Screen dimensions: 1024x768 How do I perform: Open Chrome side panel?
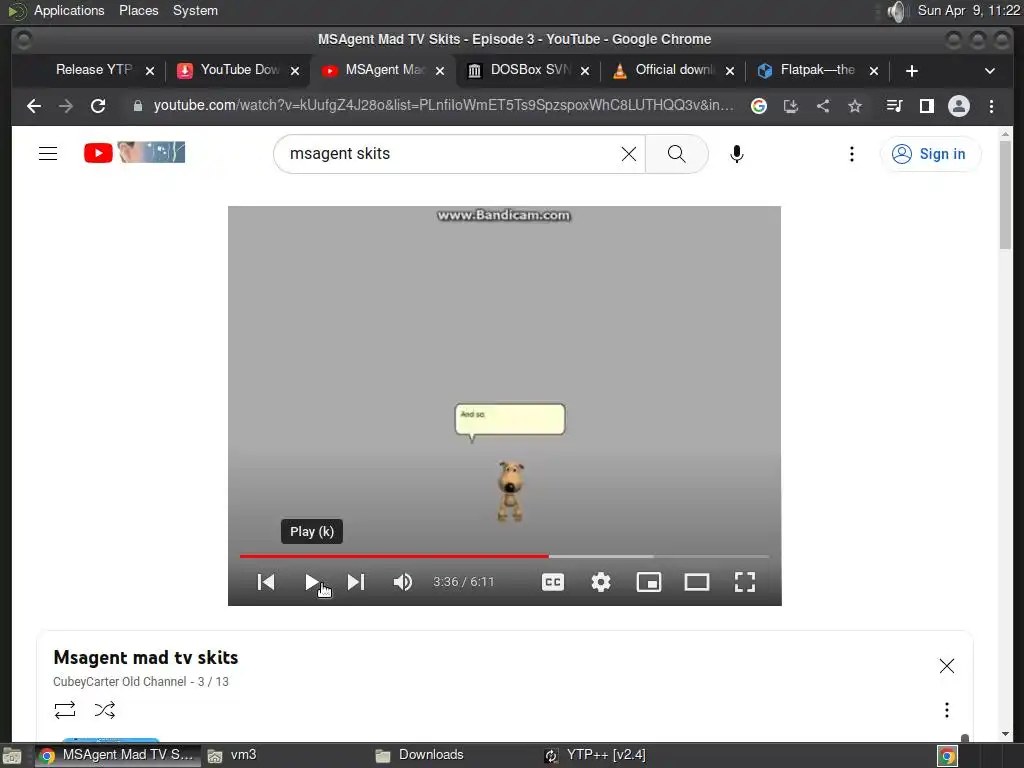(926, 106)
